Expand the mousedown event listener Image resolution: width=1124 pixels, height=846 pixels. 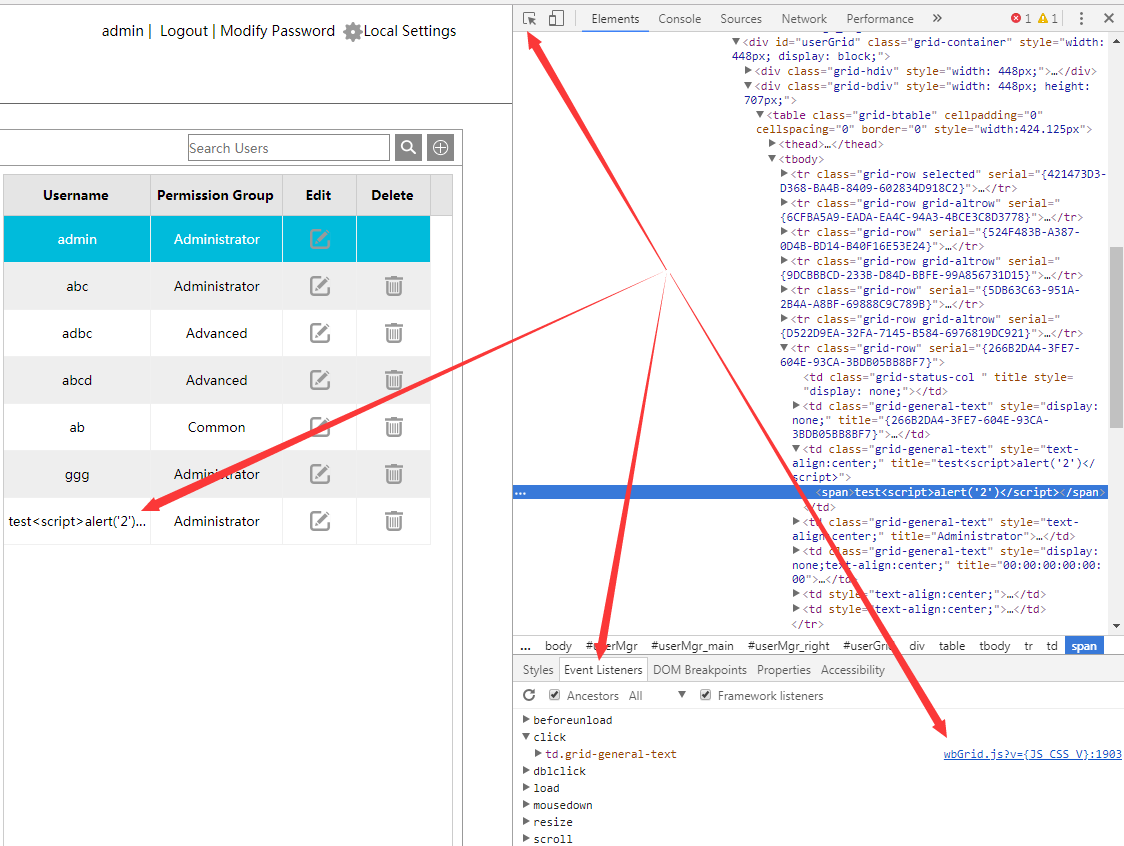point(526,805)
